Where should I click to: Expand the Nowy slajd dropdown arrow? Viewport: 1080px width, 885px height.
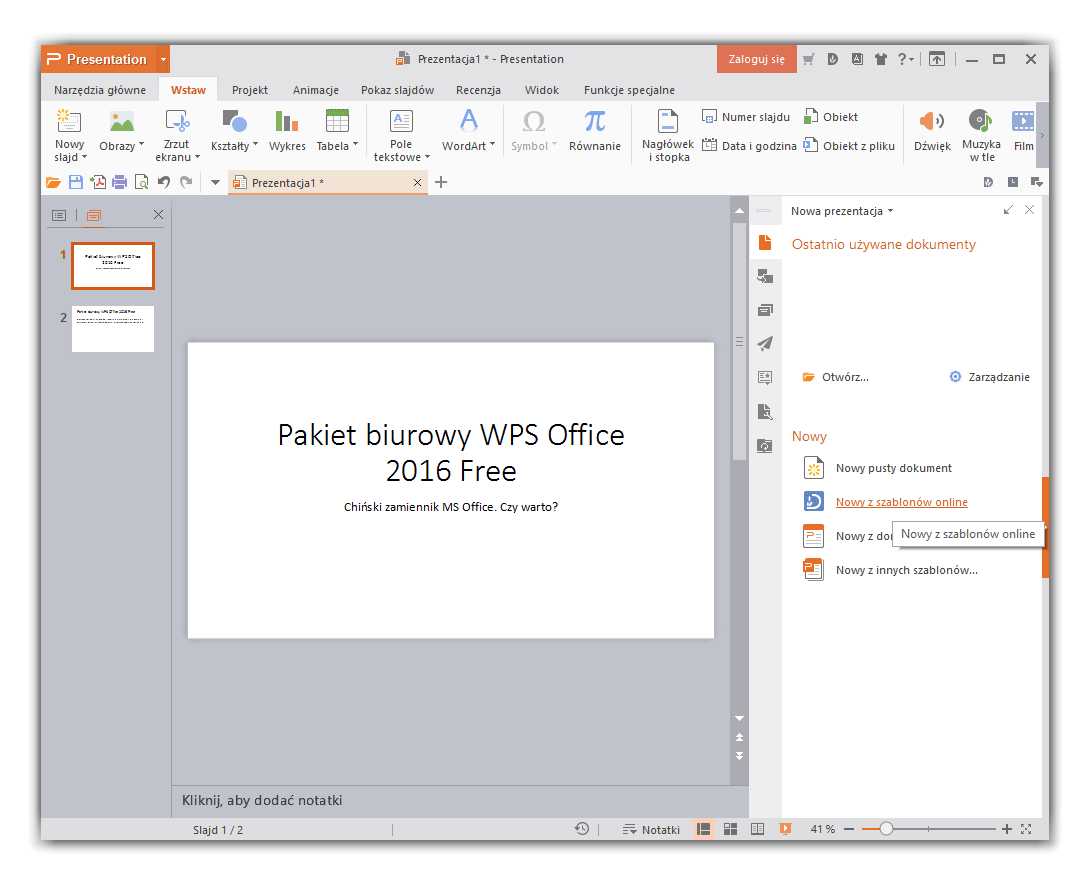pyautogui.click(x=85, y=158)
